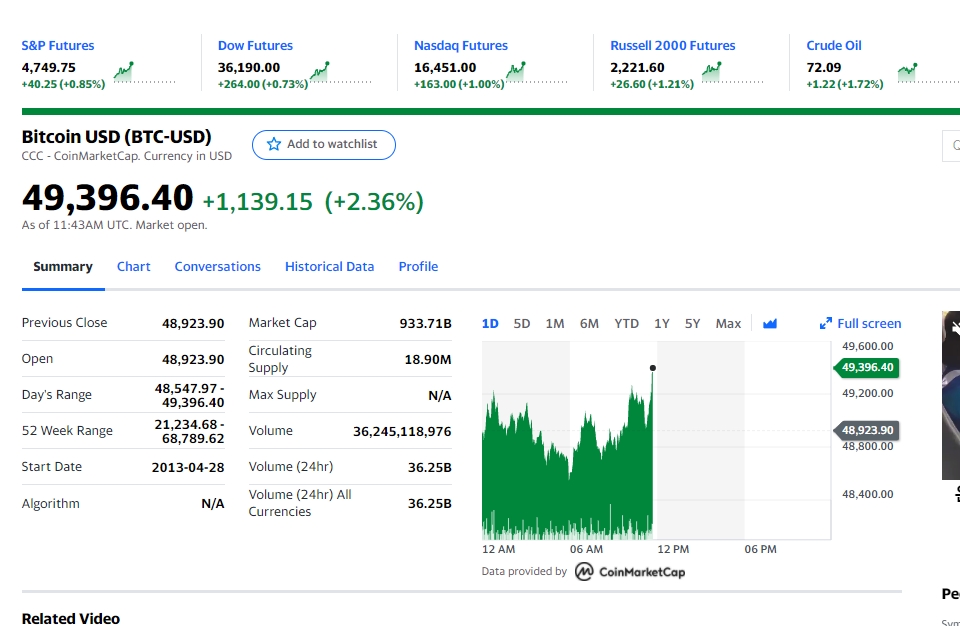Click the green 49,396.40 price label on chart axis
Screen dimensions: 960x626
coord(867,368)
